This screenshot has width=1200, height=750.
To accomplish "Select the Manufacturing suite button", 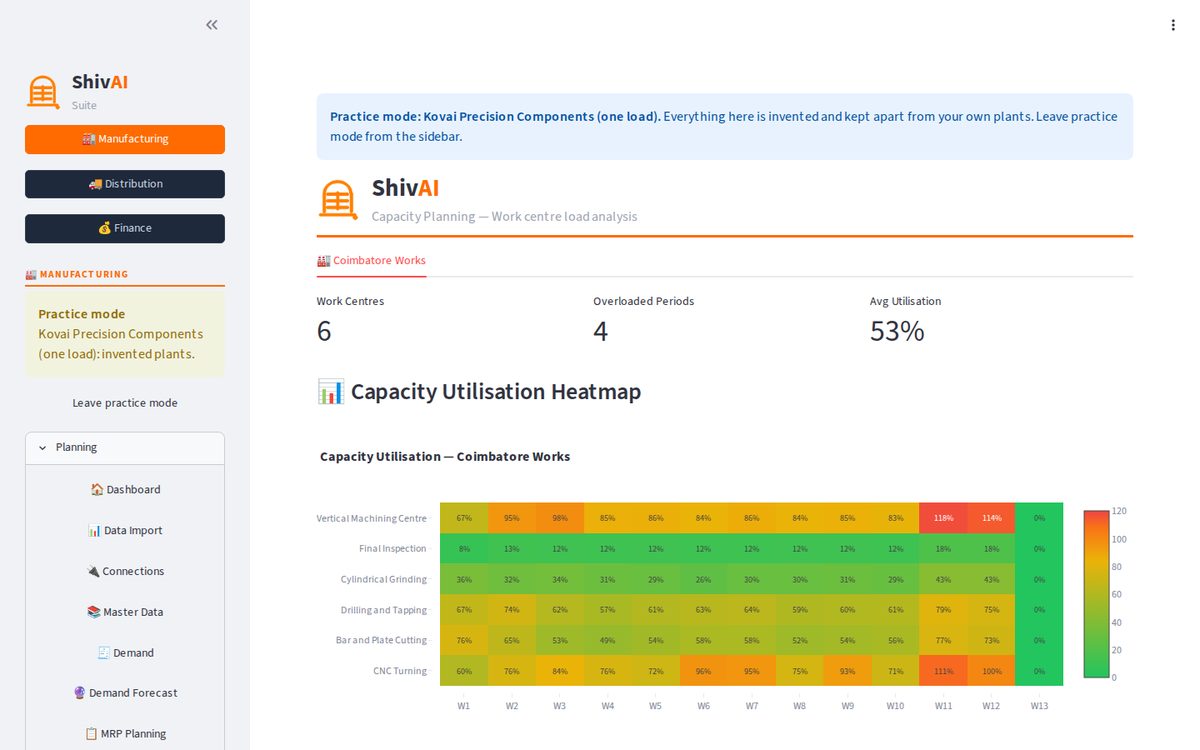I will [x=125, y=139].
